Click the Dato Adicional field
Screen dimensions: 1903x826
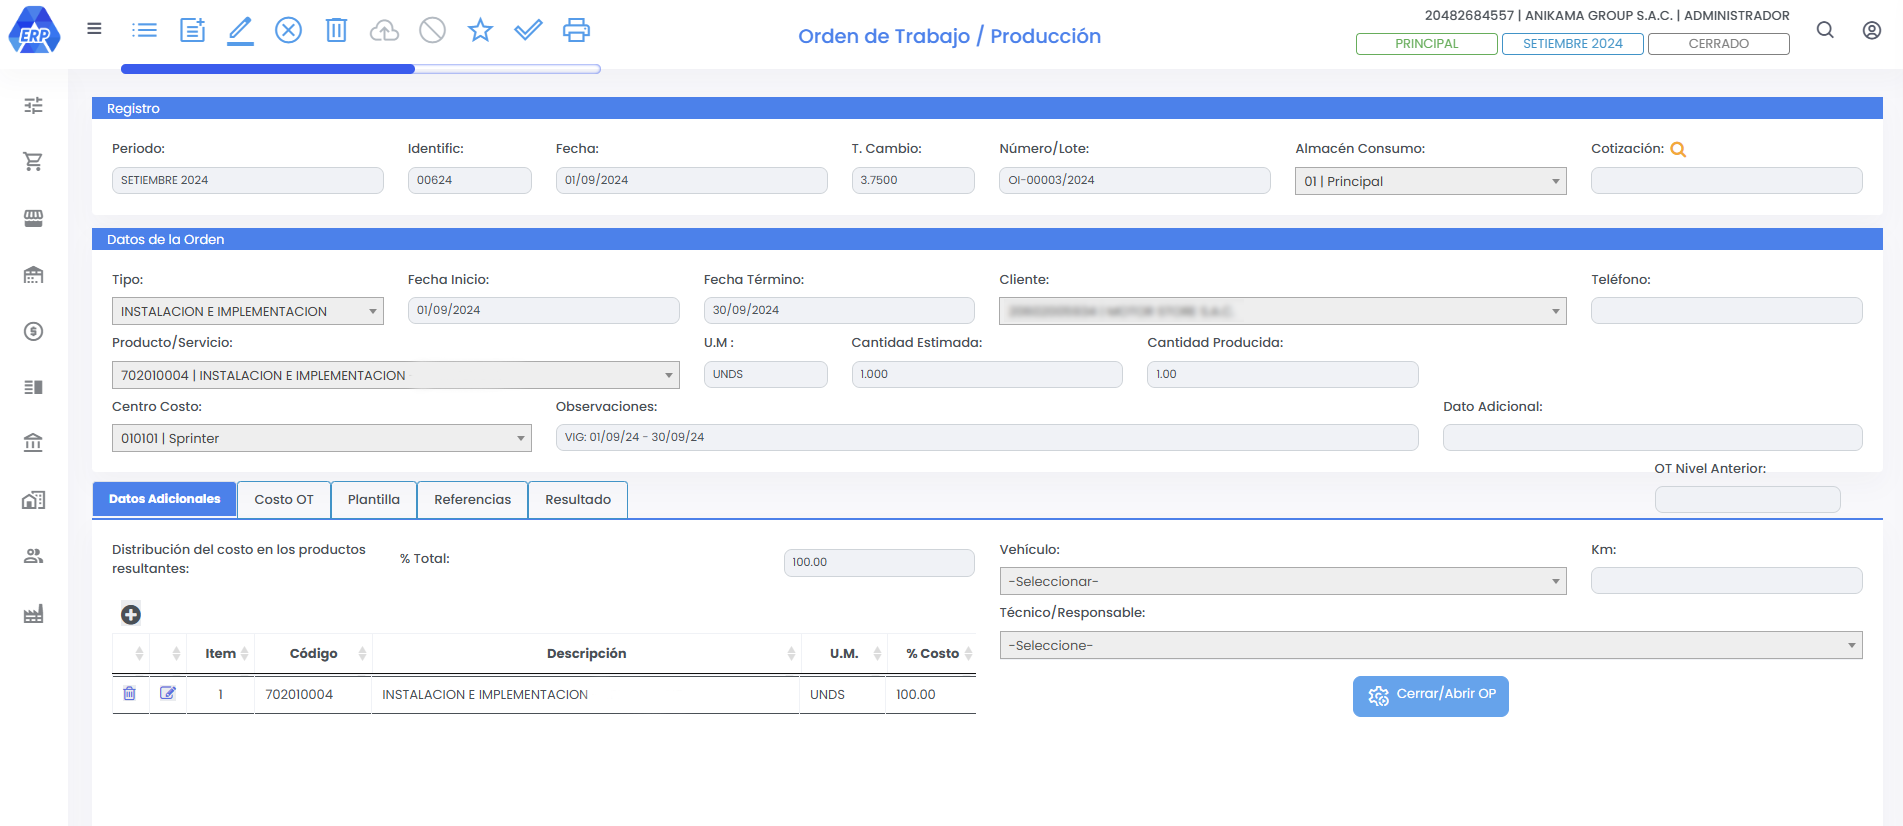pyautogui.click(x=1652, y=437)
